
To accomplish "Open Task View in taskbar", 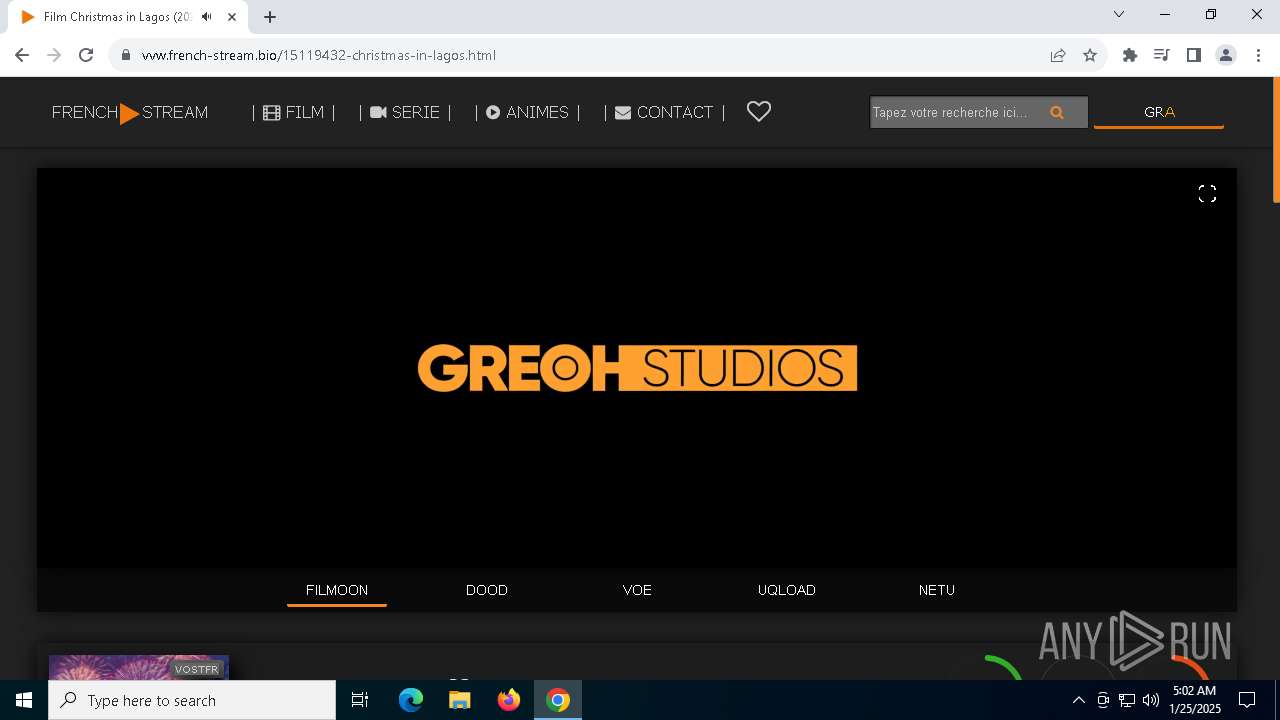I will point(360,700).
